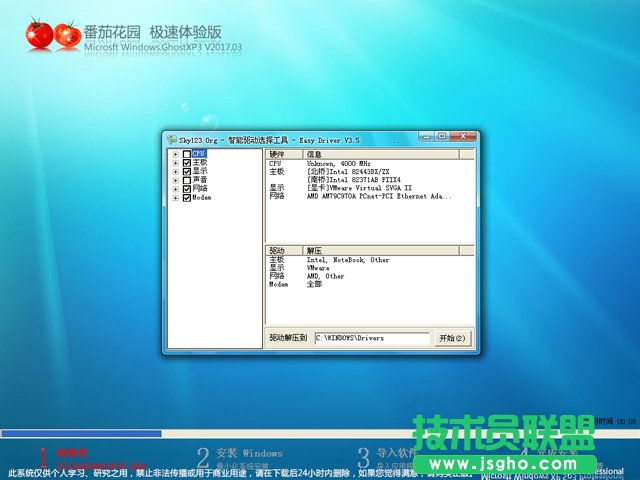Screen dimensions: 640x480
Task: Click the 驱动 column header
Action: click(284, 251)
